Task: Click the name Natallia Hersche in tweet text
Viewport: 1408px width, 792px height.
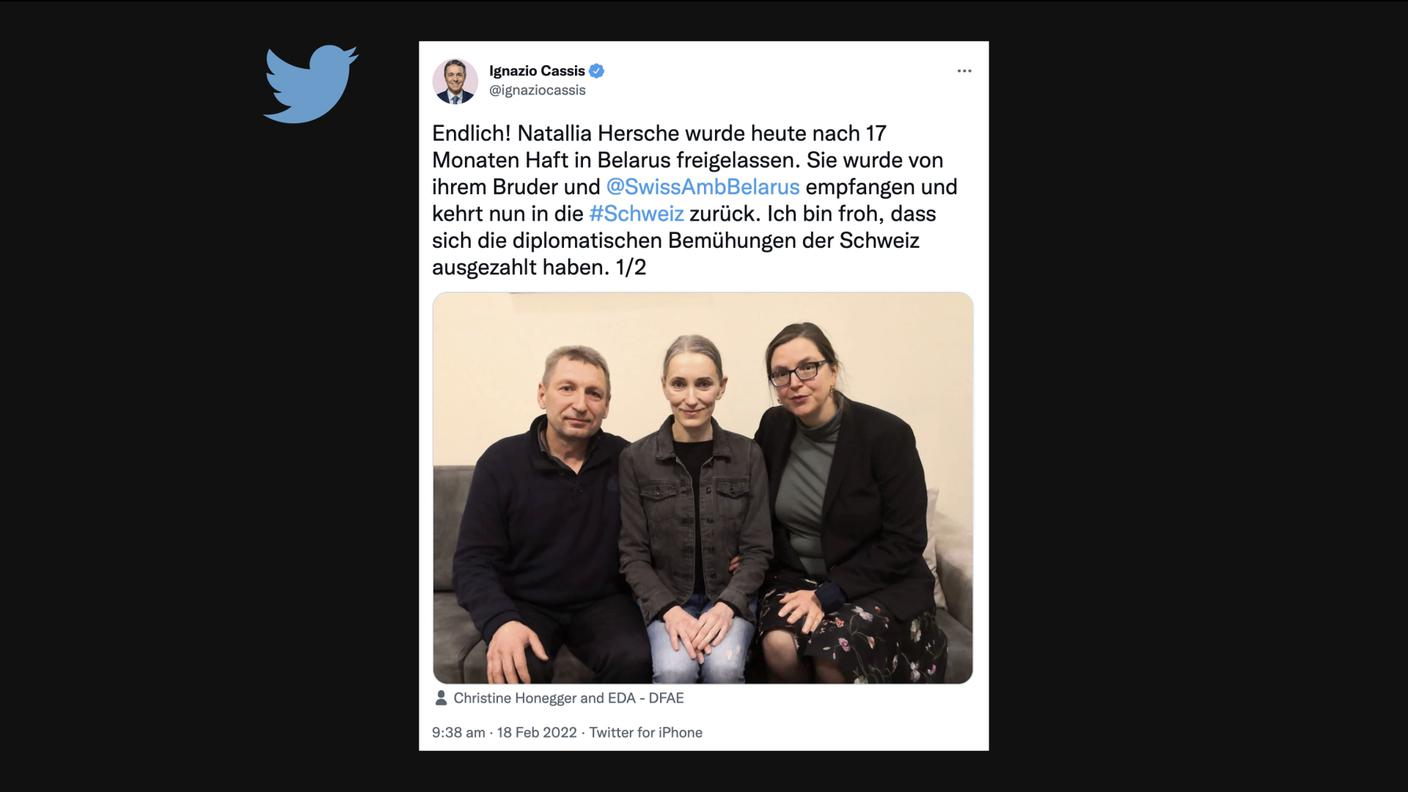Action: [598, 133]
